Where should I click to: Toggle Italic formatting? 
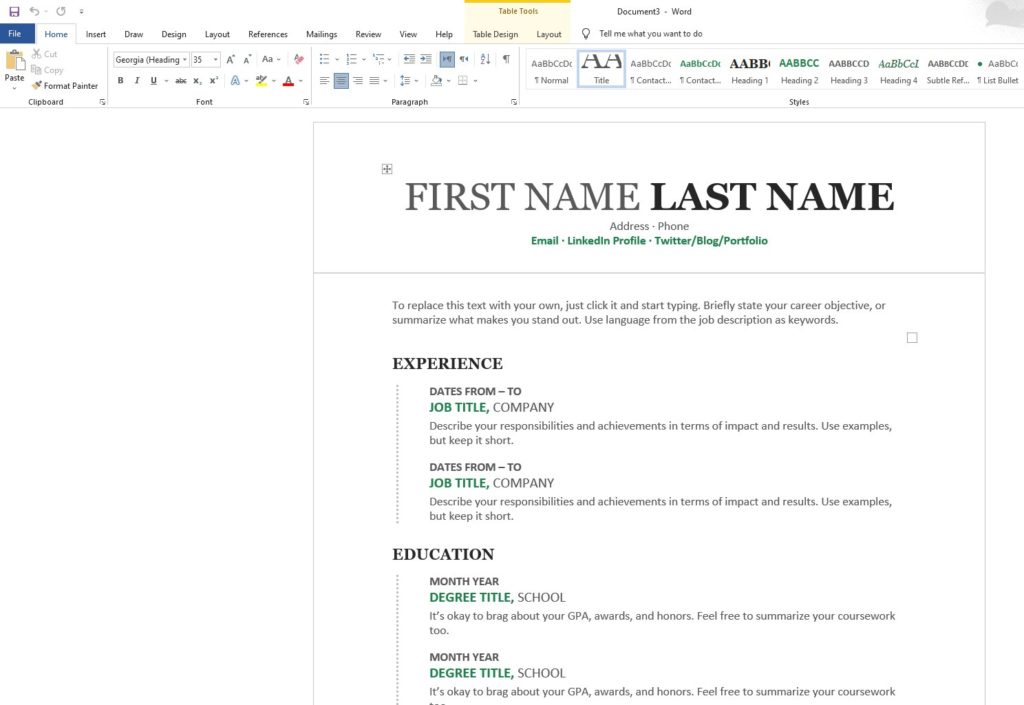[x=136, y=81]
